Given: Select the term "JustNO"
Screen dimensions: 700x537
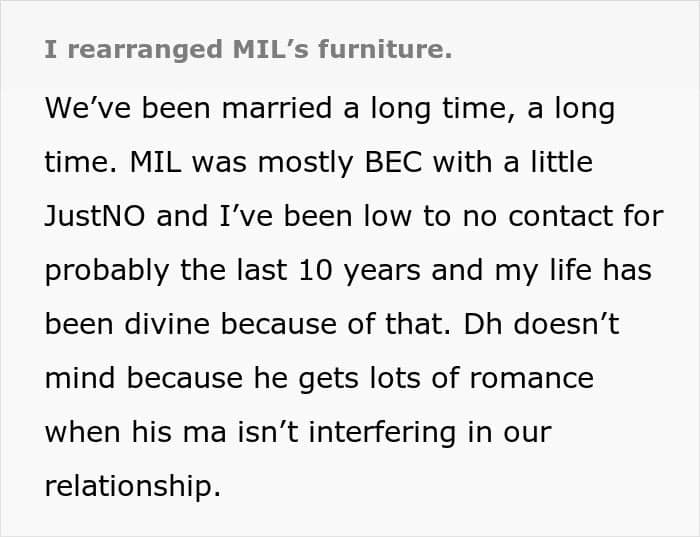Looking at the screenshot, I should pyautogui.click(x=95, y=217).
